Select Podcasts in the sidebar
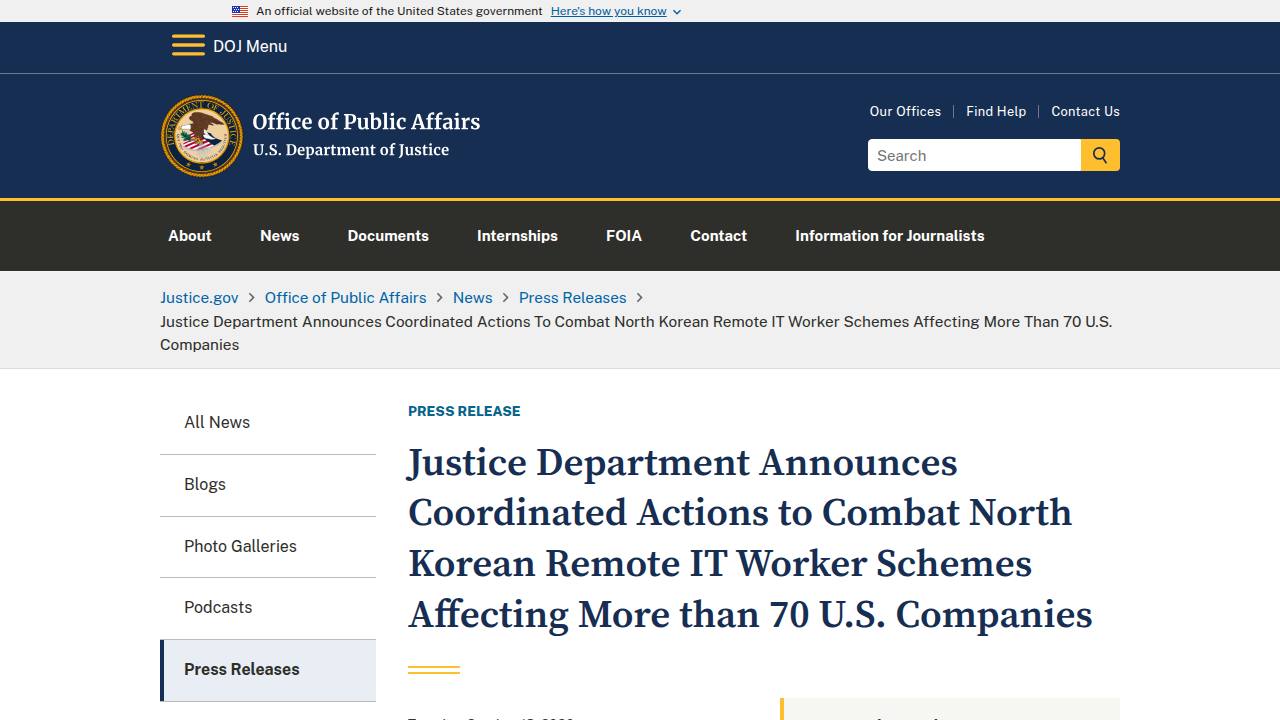Screen dimensions: 1280x720 tap(268, 608)
